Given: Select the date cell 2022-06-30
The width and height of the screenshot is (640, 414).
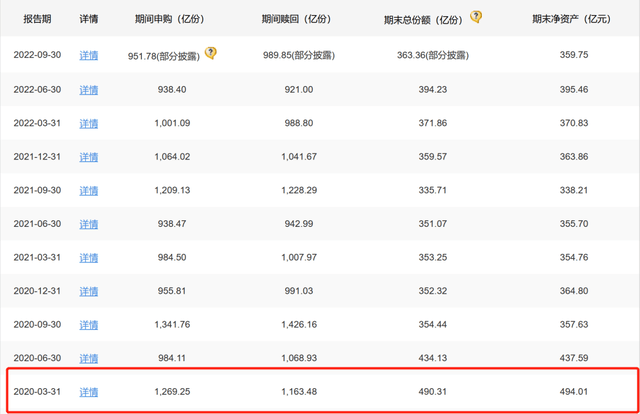Looking at the screenshot, I should click(x=37, y=89).
